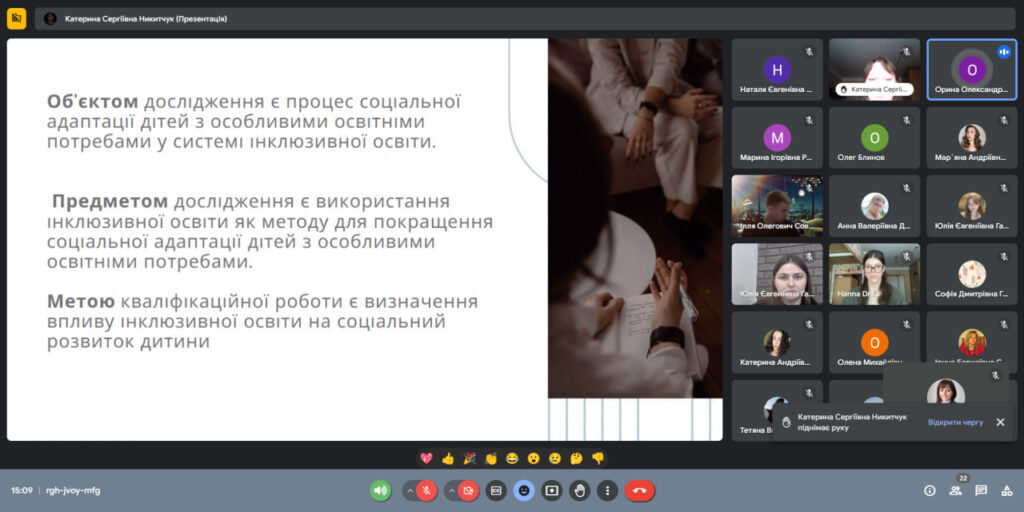Screen dimensions: 1024x512
Task: Click the green audio speaker button
Action: [380, 491]
